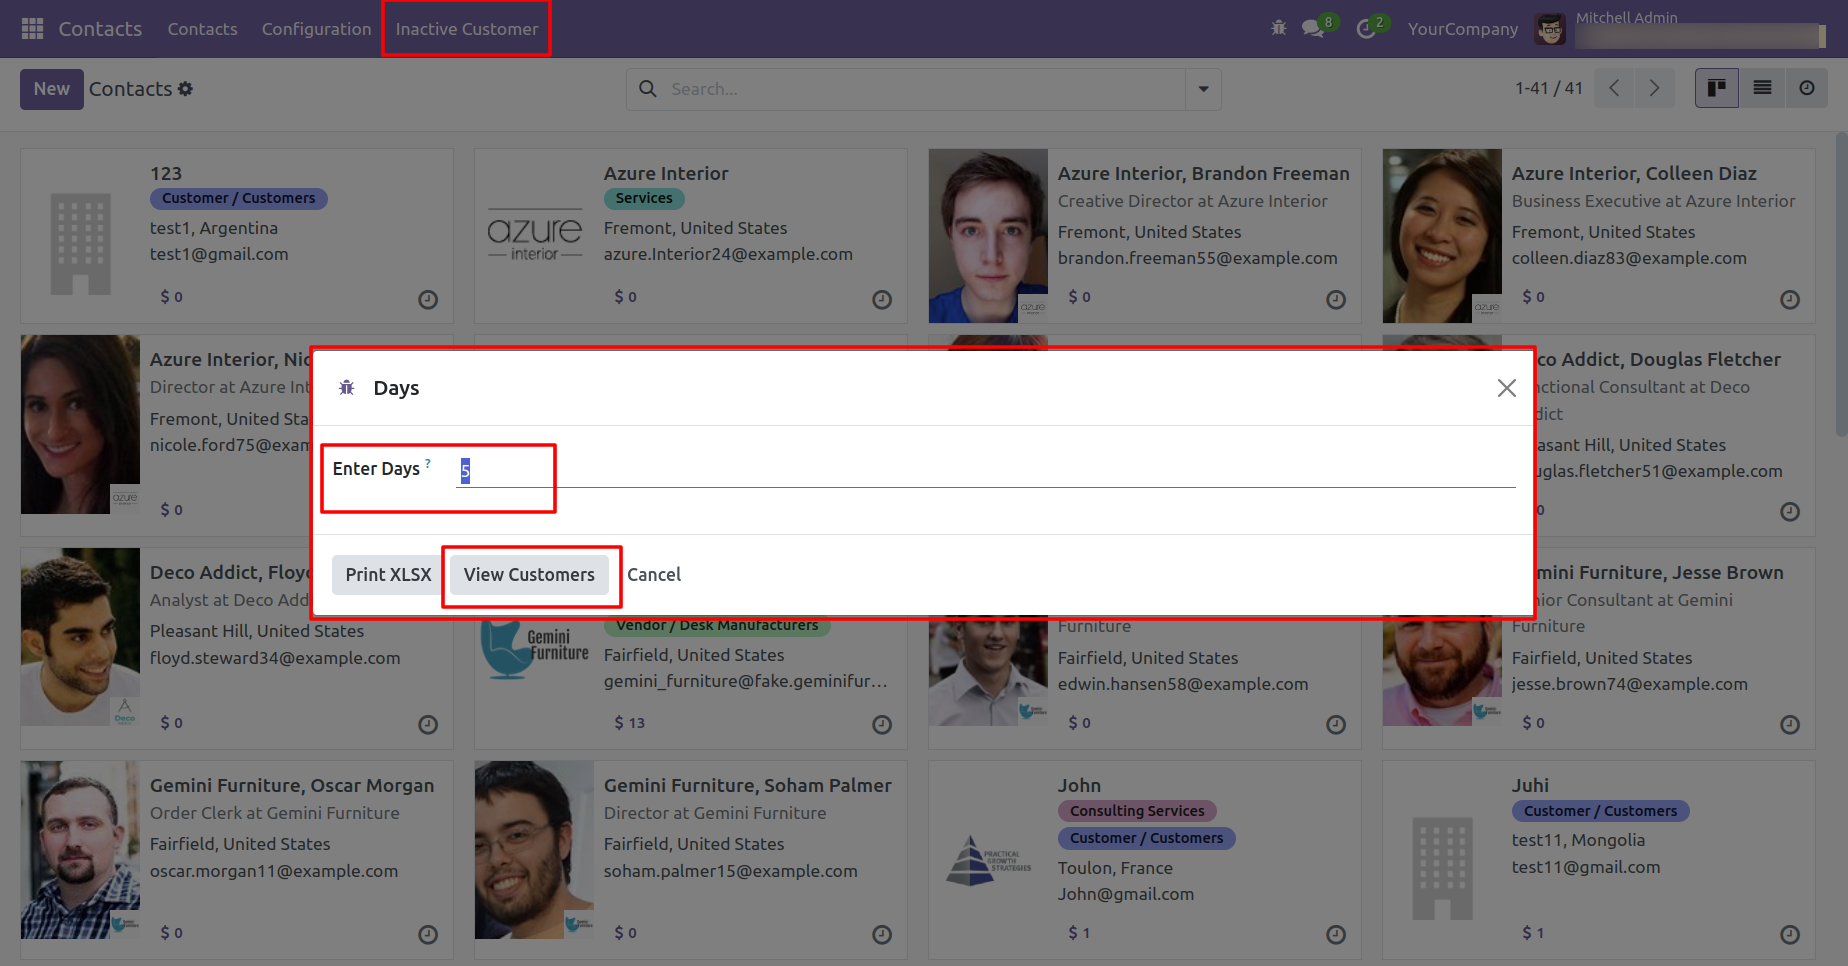
Task: Click activity clock on Juhi card
Action: [1790, 935]
